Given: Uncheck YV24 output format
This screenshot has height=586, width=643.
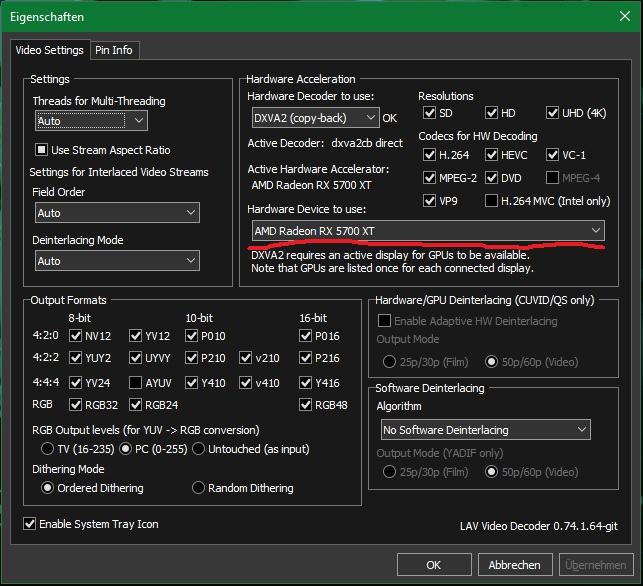Looking at the screenshot, I should click(75, 383).
